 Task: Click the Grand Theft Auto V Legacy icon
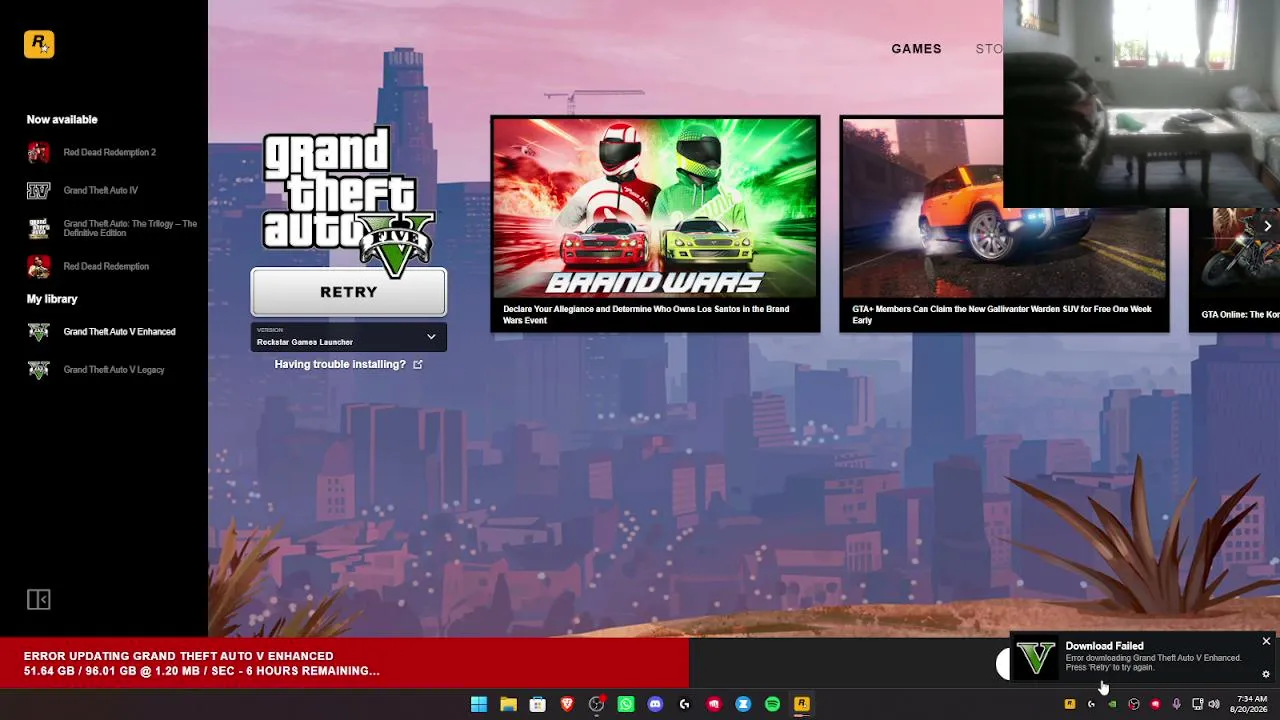pos(38,370)
